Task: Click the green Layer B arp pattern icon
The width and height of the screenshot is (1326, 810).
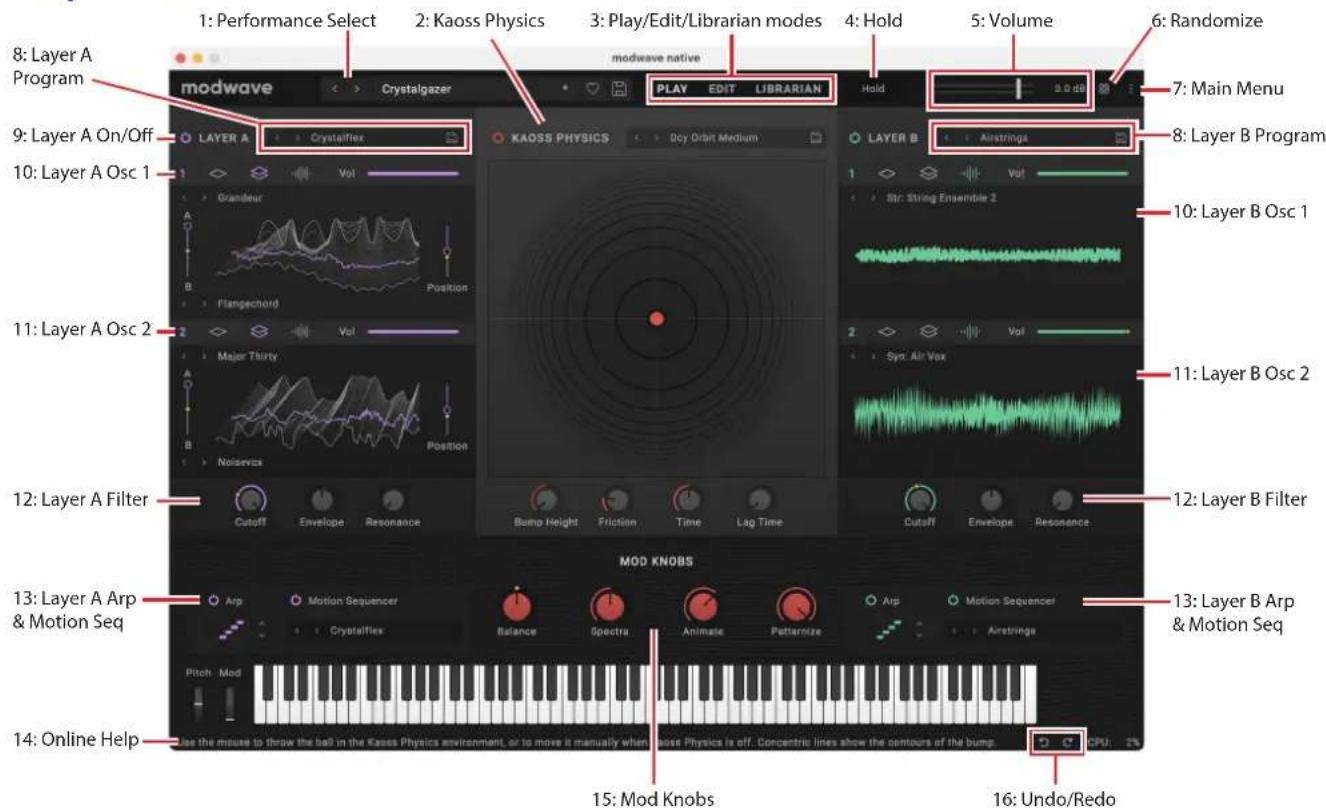Action: click(890, 629)
